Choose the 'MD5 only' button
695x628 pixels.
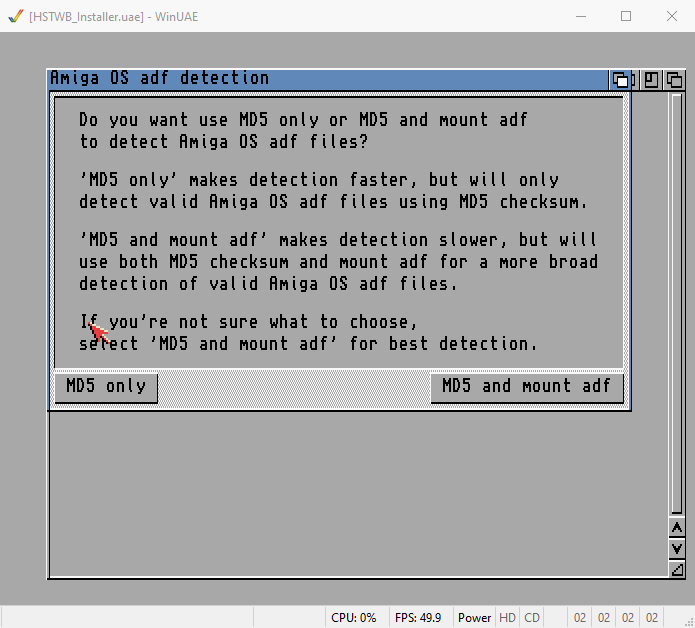[106, 388]
